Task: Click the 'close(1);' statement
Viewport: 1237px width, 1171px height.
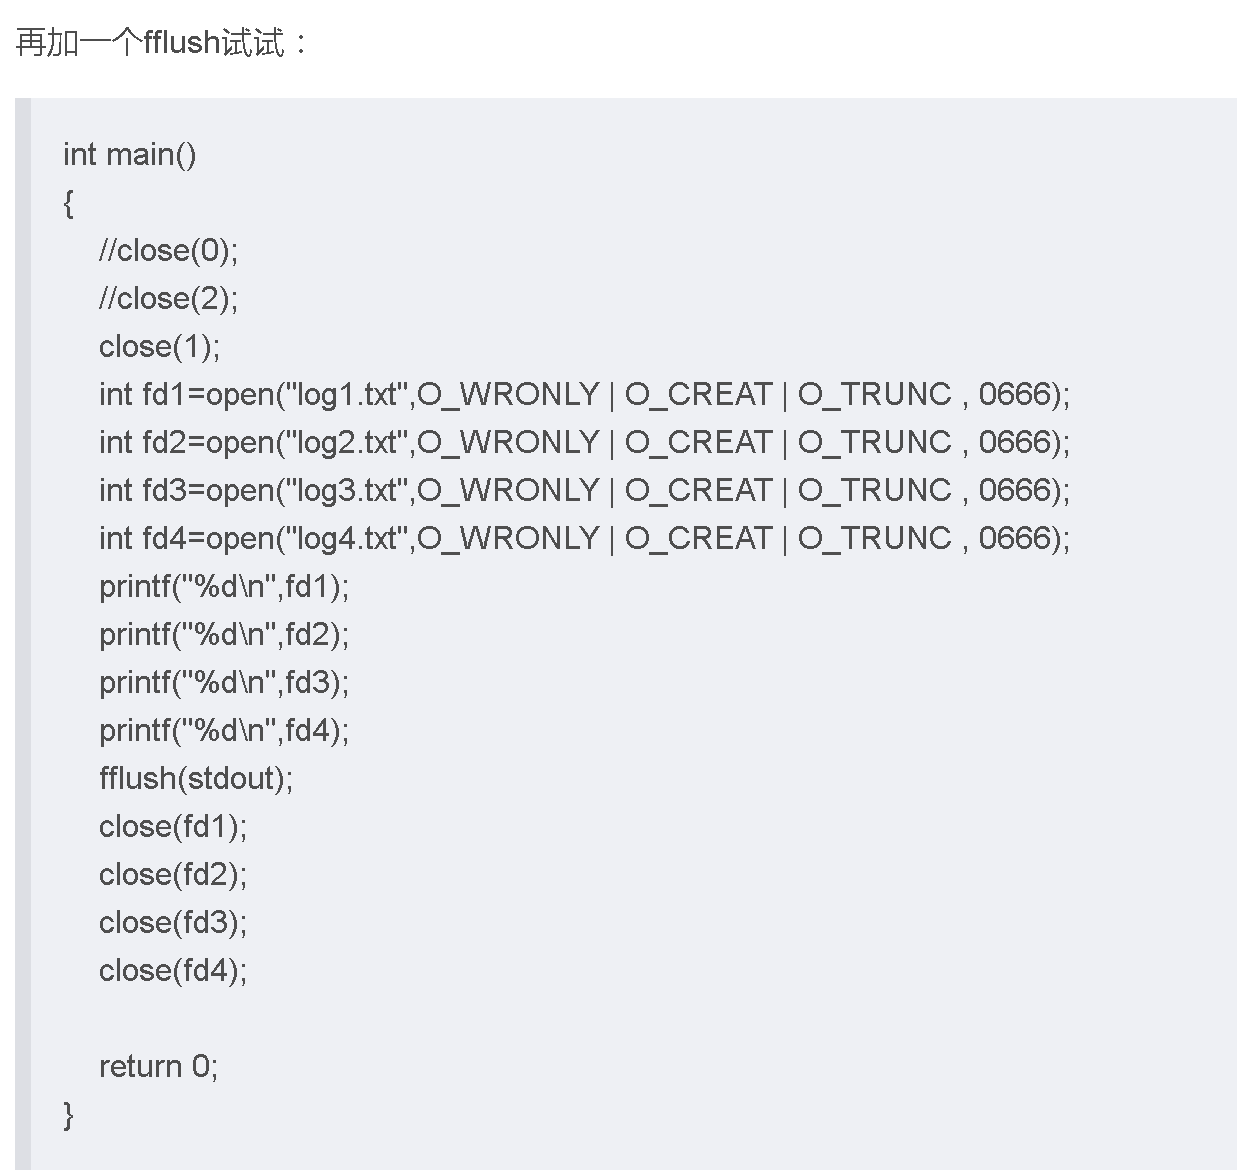Action: (160, 346)
